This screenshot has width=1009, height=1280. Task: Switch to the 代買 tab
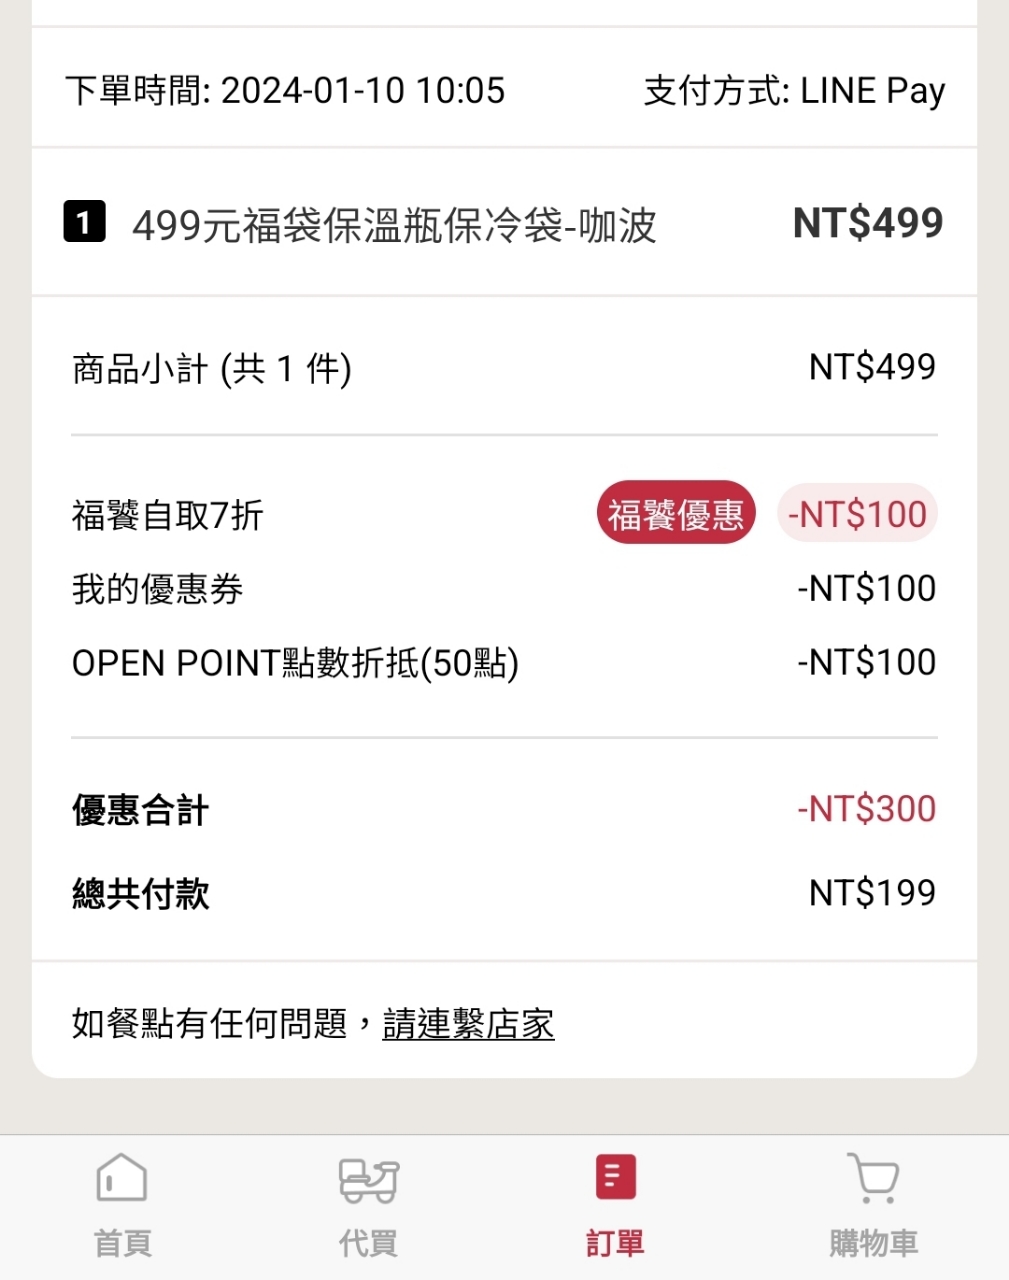click(368, 1243)
